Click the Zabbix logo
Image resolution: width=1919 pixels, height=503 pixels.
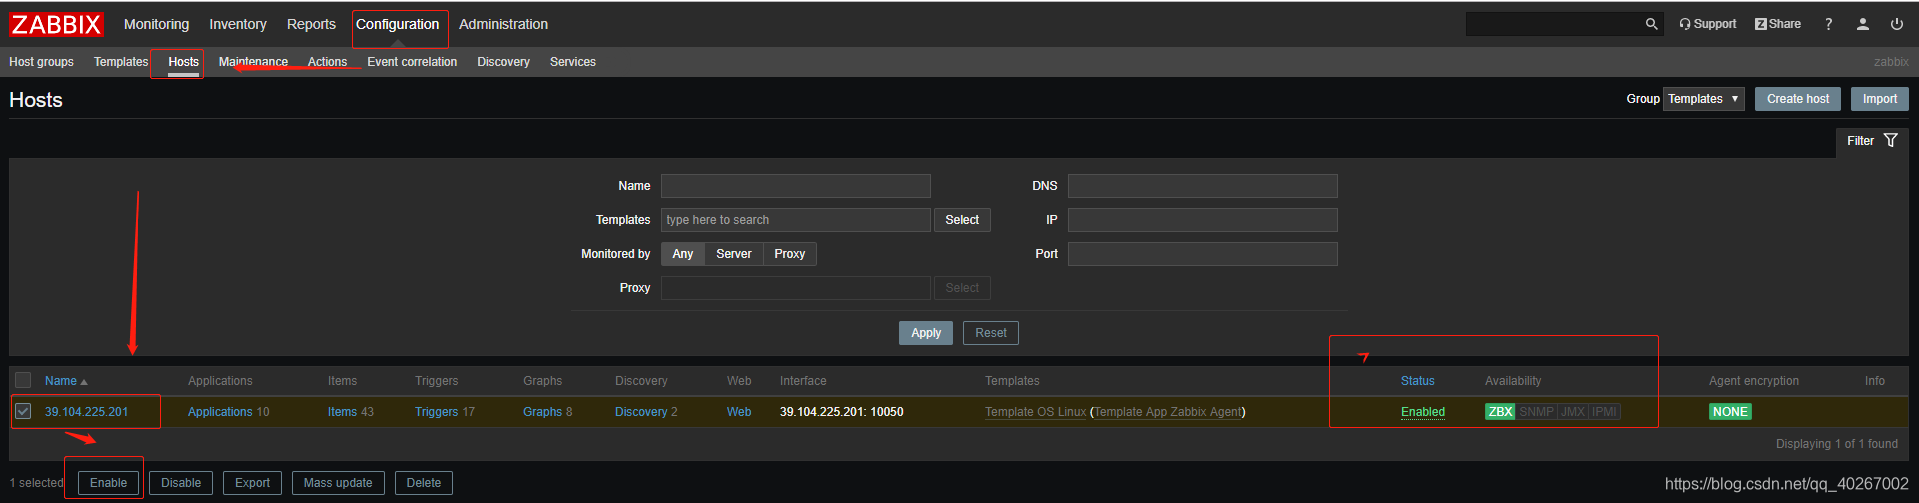56,24
